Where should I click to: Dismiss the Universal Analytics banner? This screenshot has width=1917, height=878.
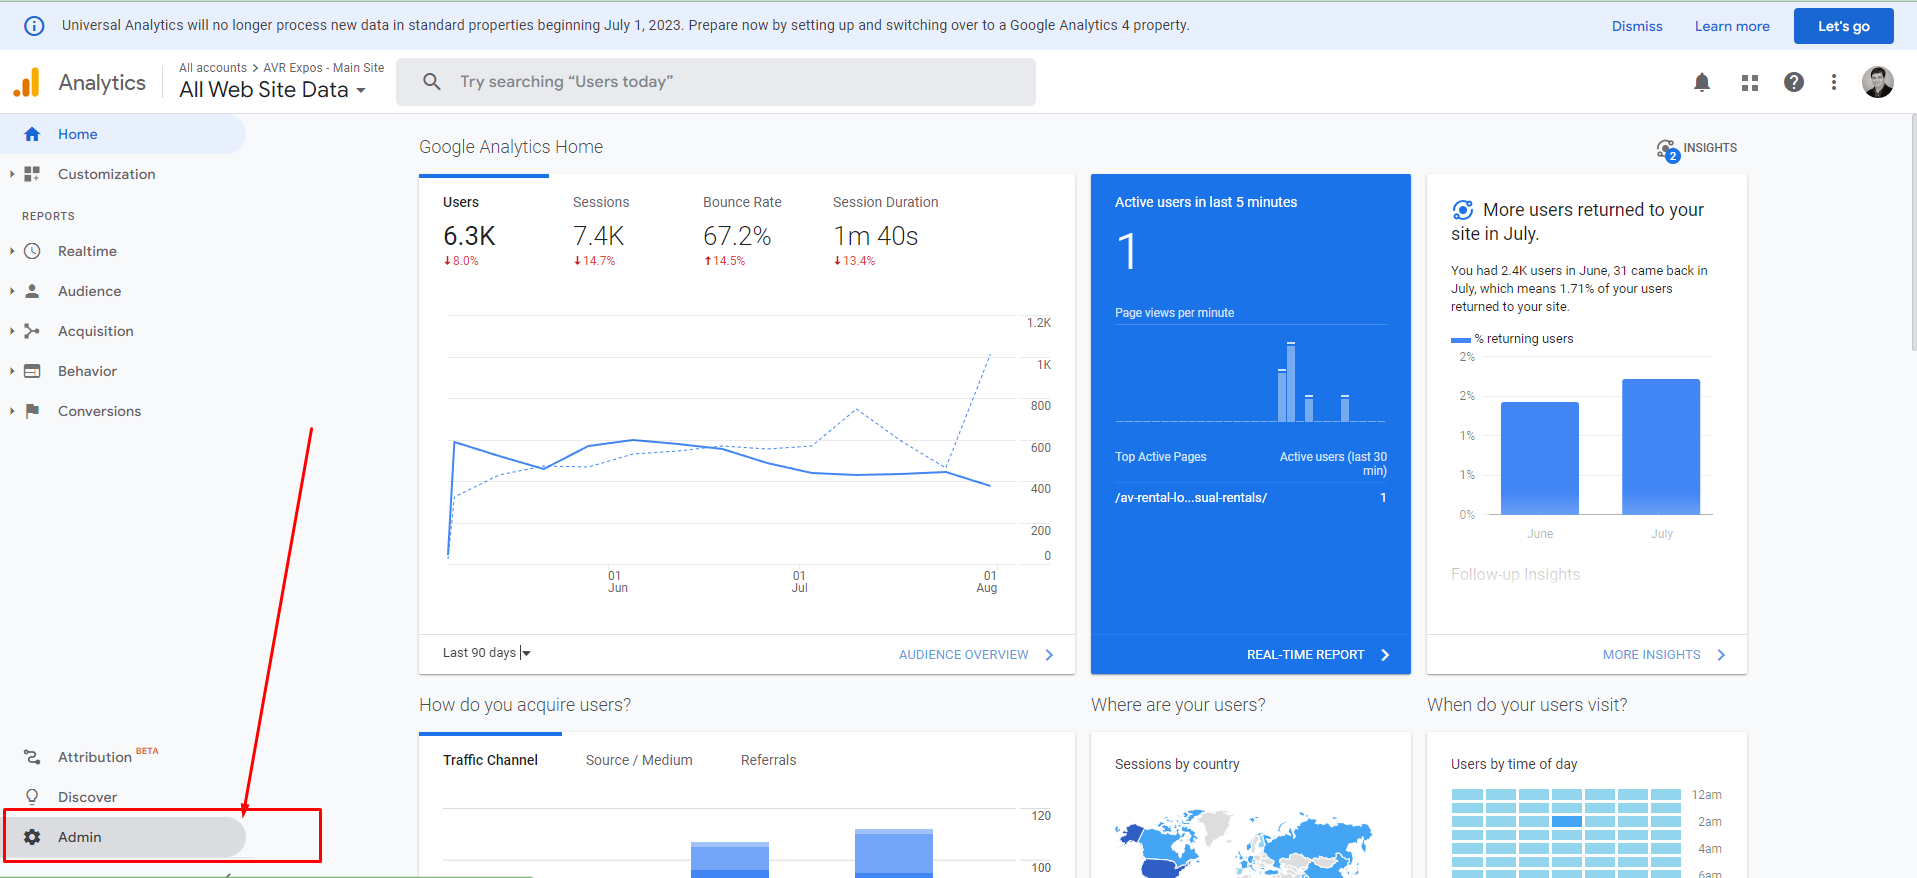1637,26
